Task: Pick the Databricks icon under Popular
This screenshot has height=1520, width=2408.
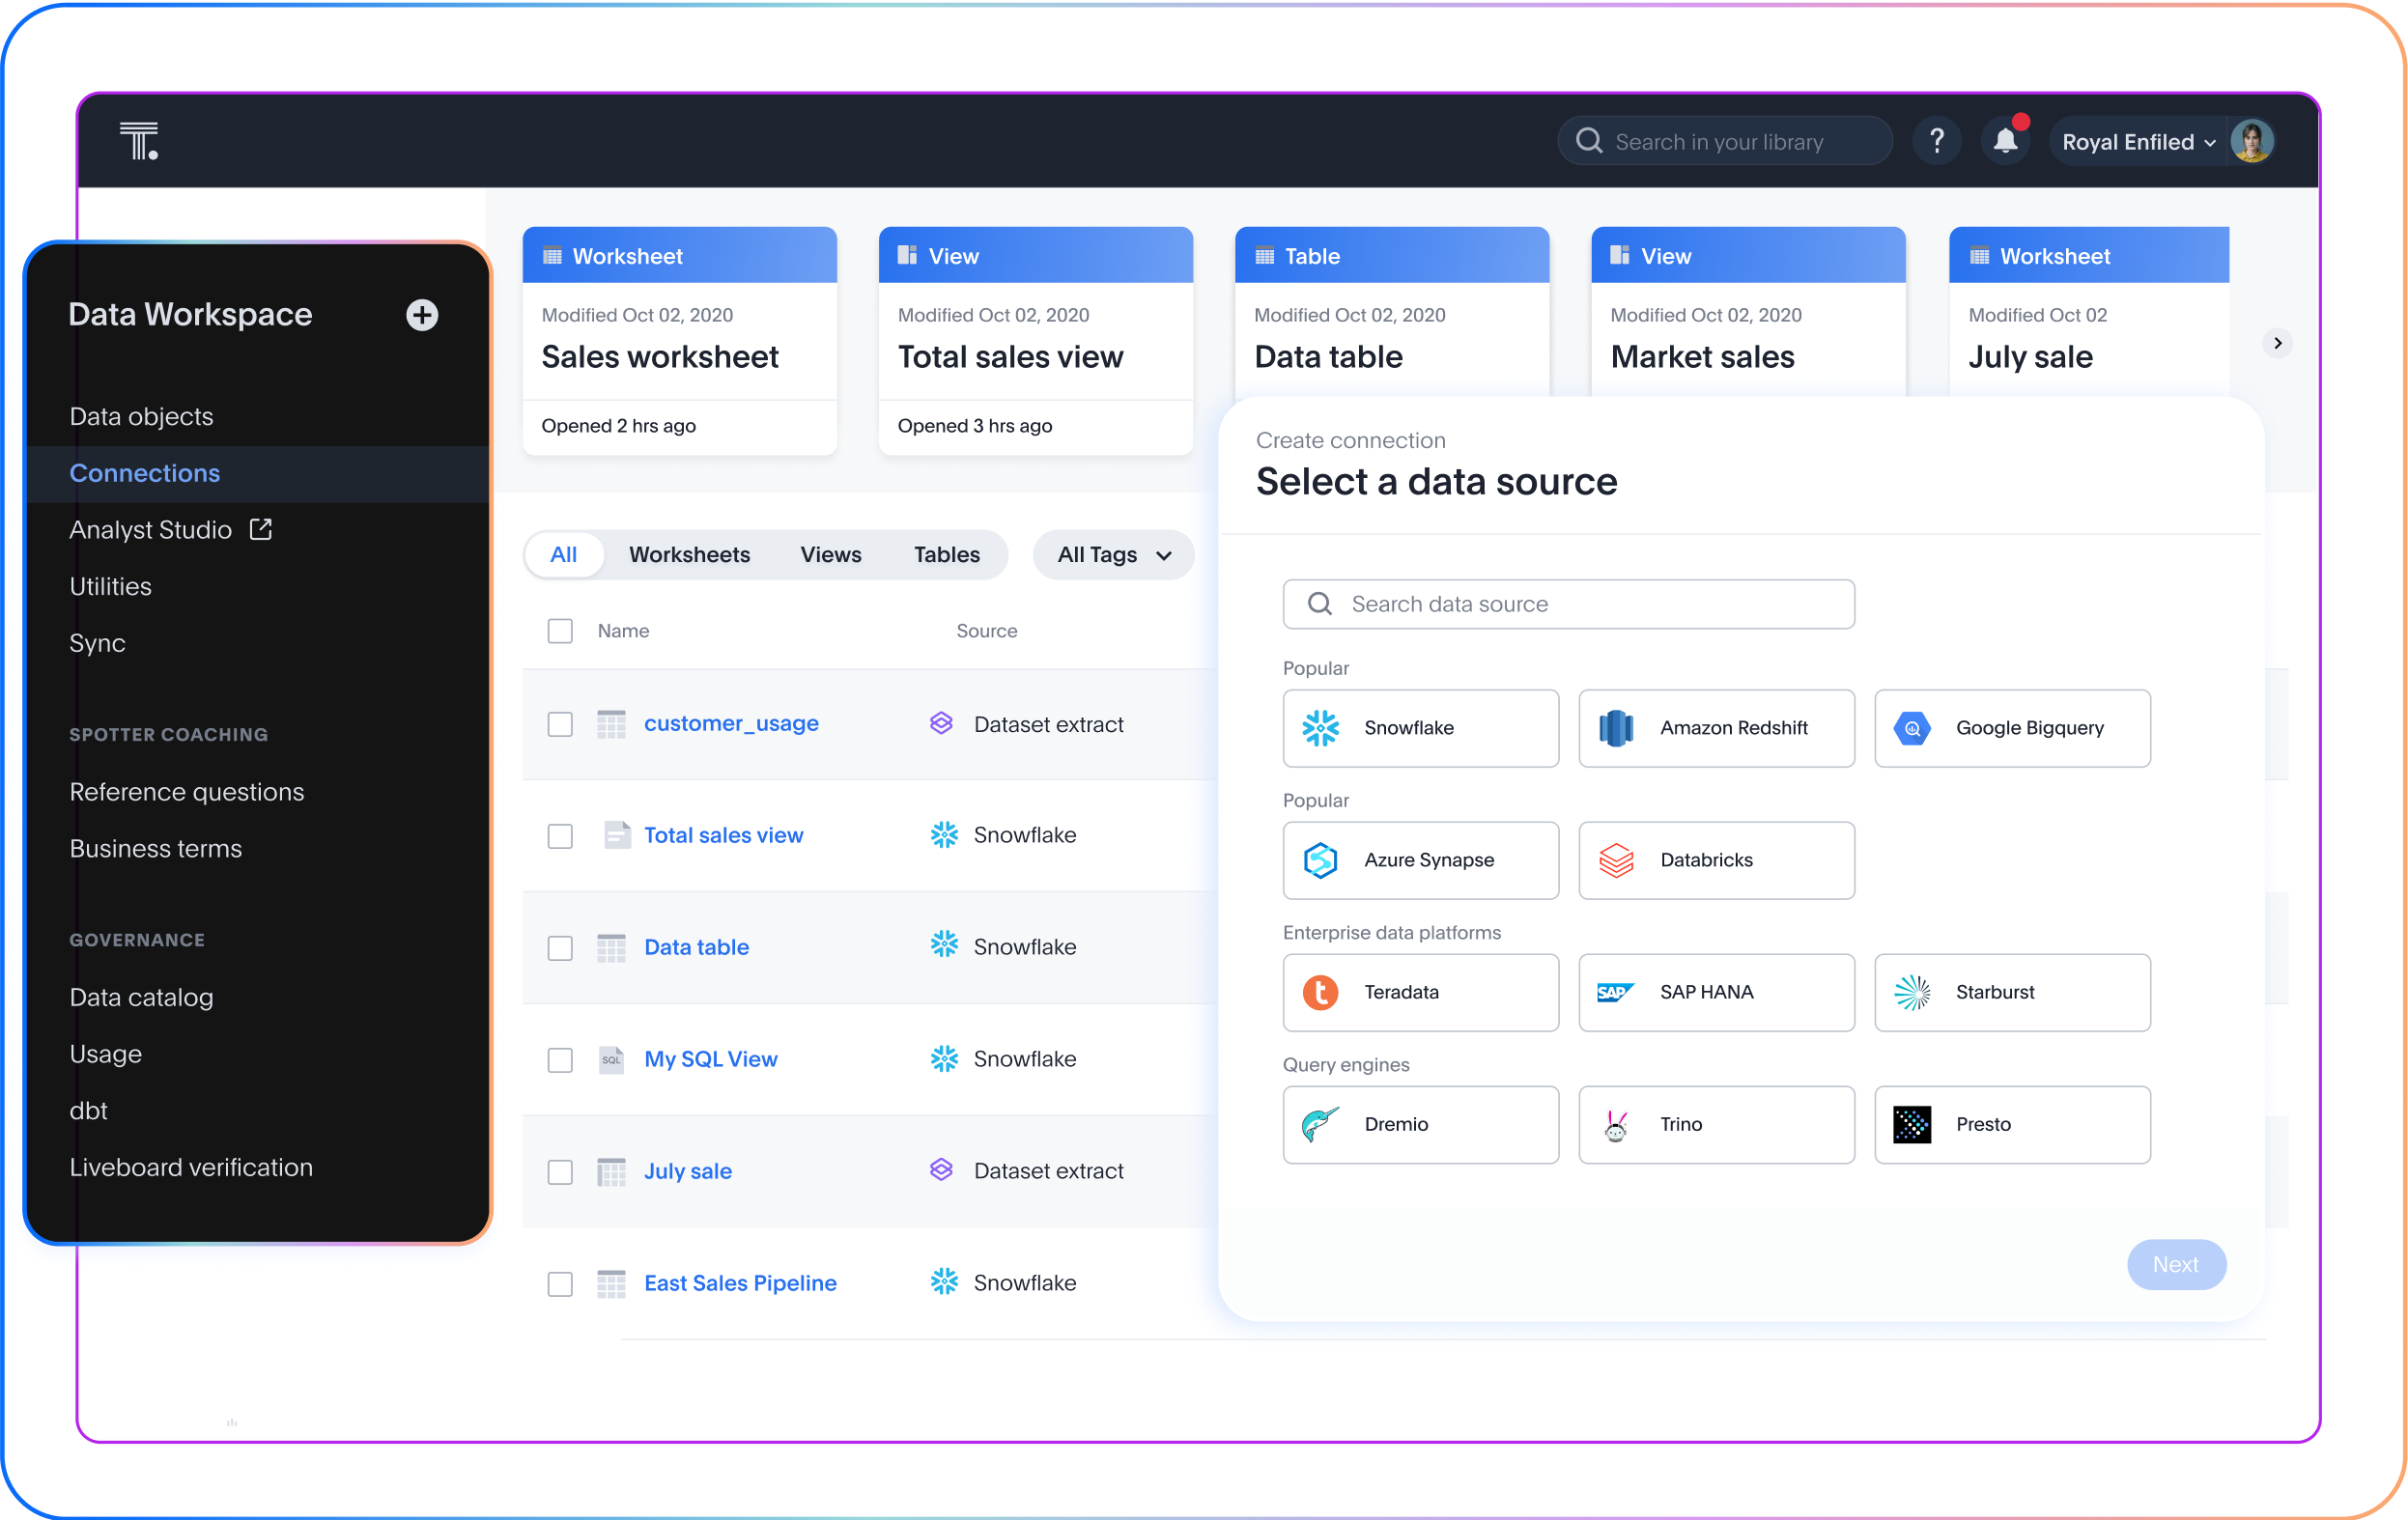Action: click(1617, 860)
